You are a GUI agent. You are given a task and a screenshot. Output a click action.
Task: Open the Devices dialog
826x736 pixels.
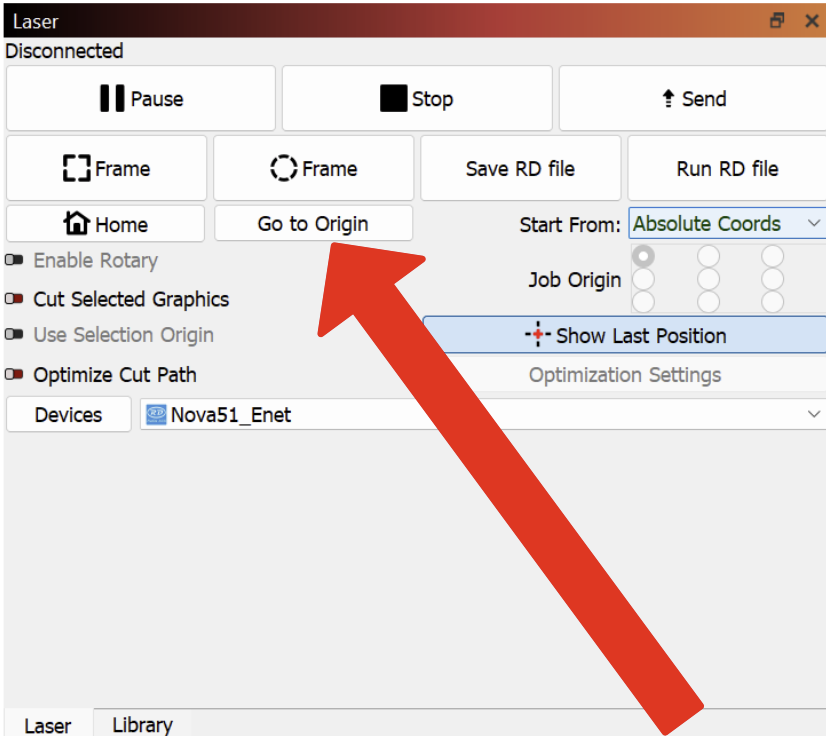tap(68, 415)
